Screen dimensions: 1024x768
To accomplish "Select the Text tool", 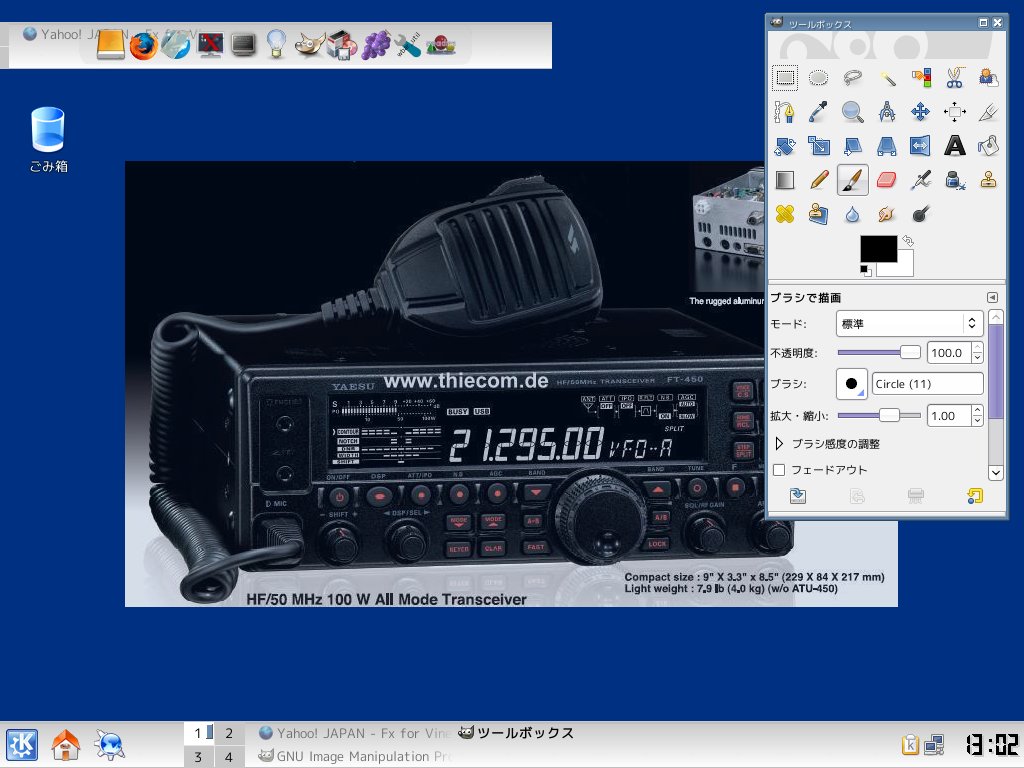I will click(x=955, y=145).
